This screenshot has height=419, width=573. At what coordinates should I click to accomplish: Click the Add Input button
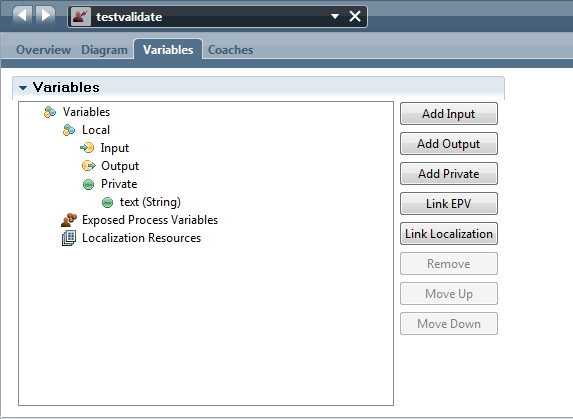449,114
